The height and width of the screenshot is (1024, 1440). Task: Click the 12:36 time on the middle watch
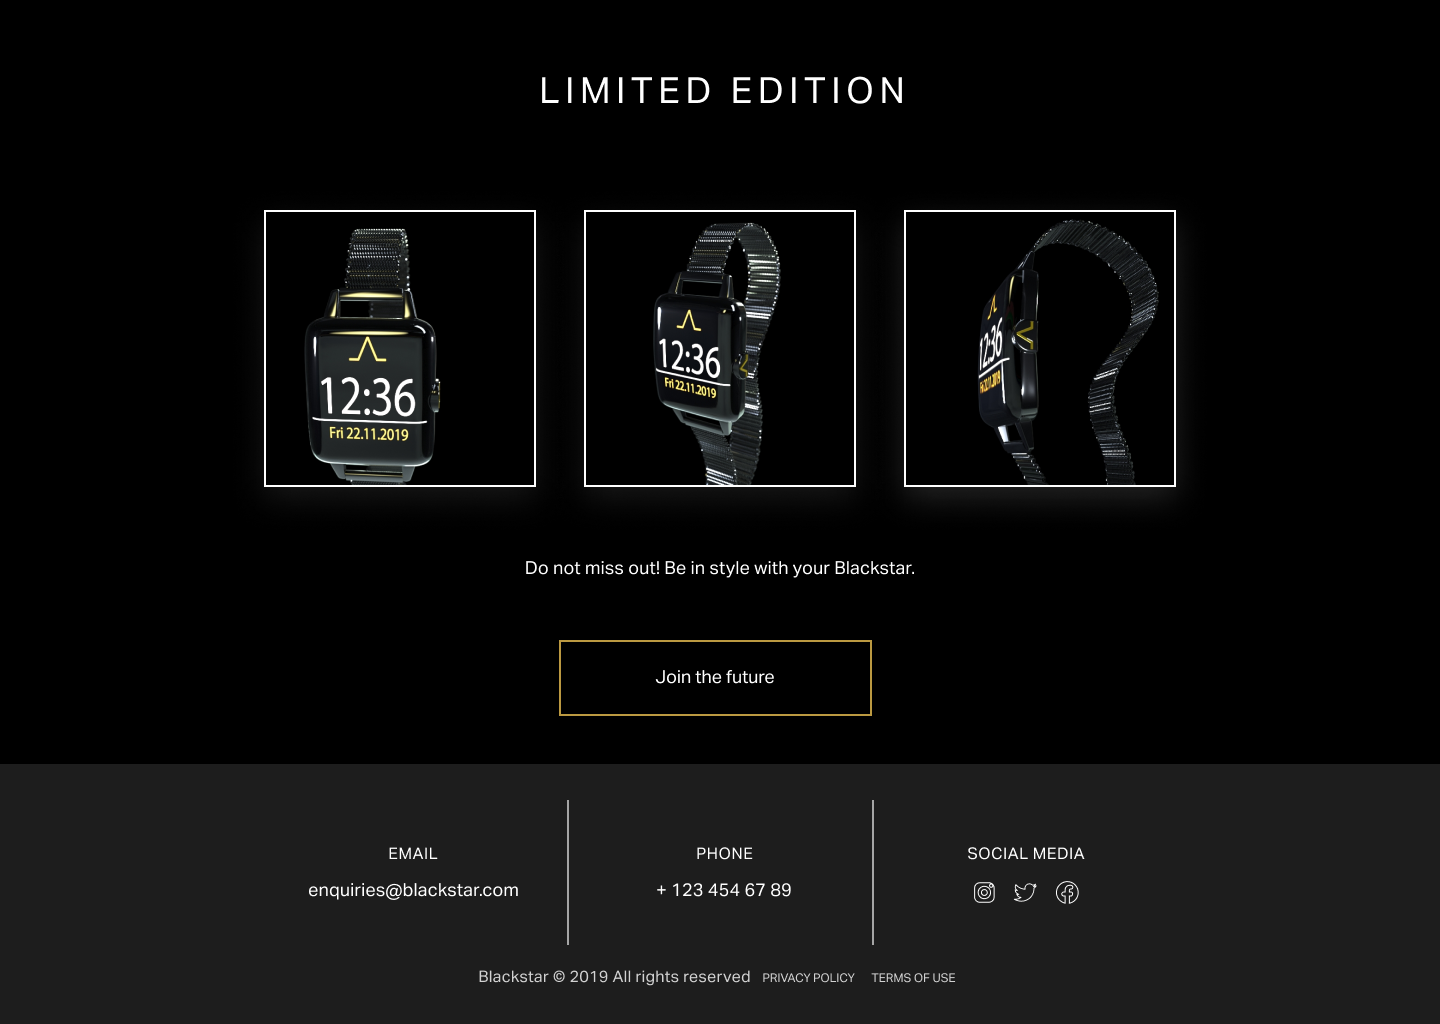689,359
